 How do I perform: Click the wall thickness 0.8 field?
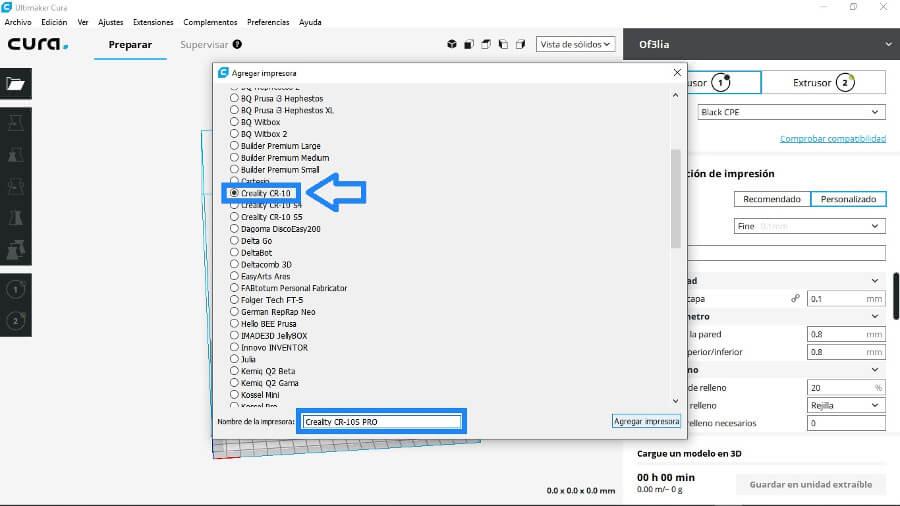846,334
